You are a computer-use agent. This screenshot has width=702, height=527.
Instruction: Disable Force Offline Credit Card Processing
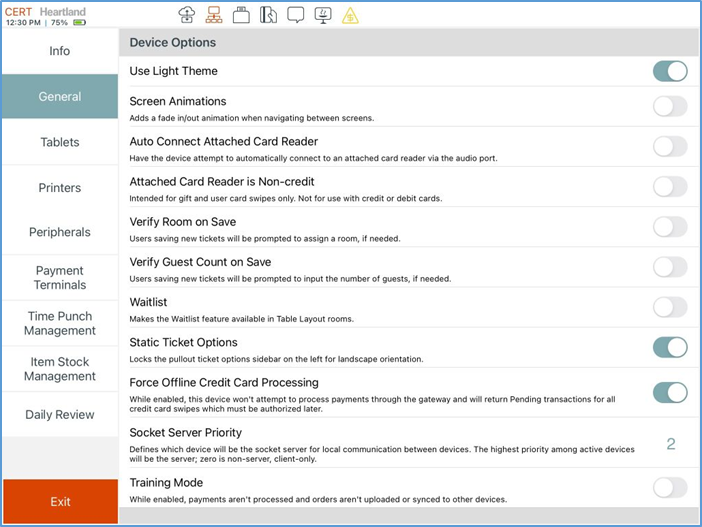tap(669, 392)
